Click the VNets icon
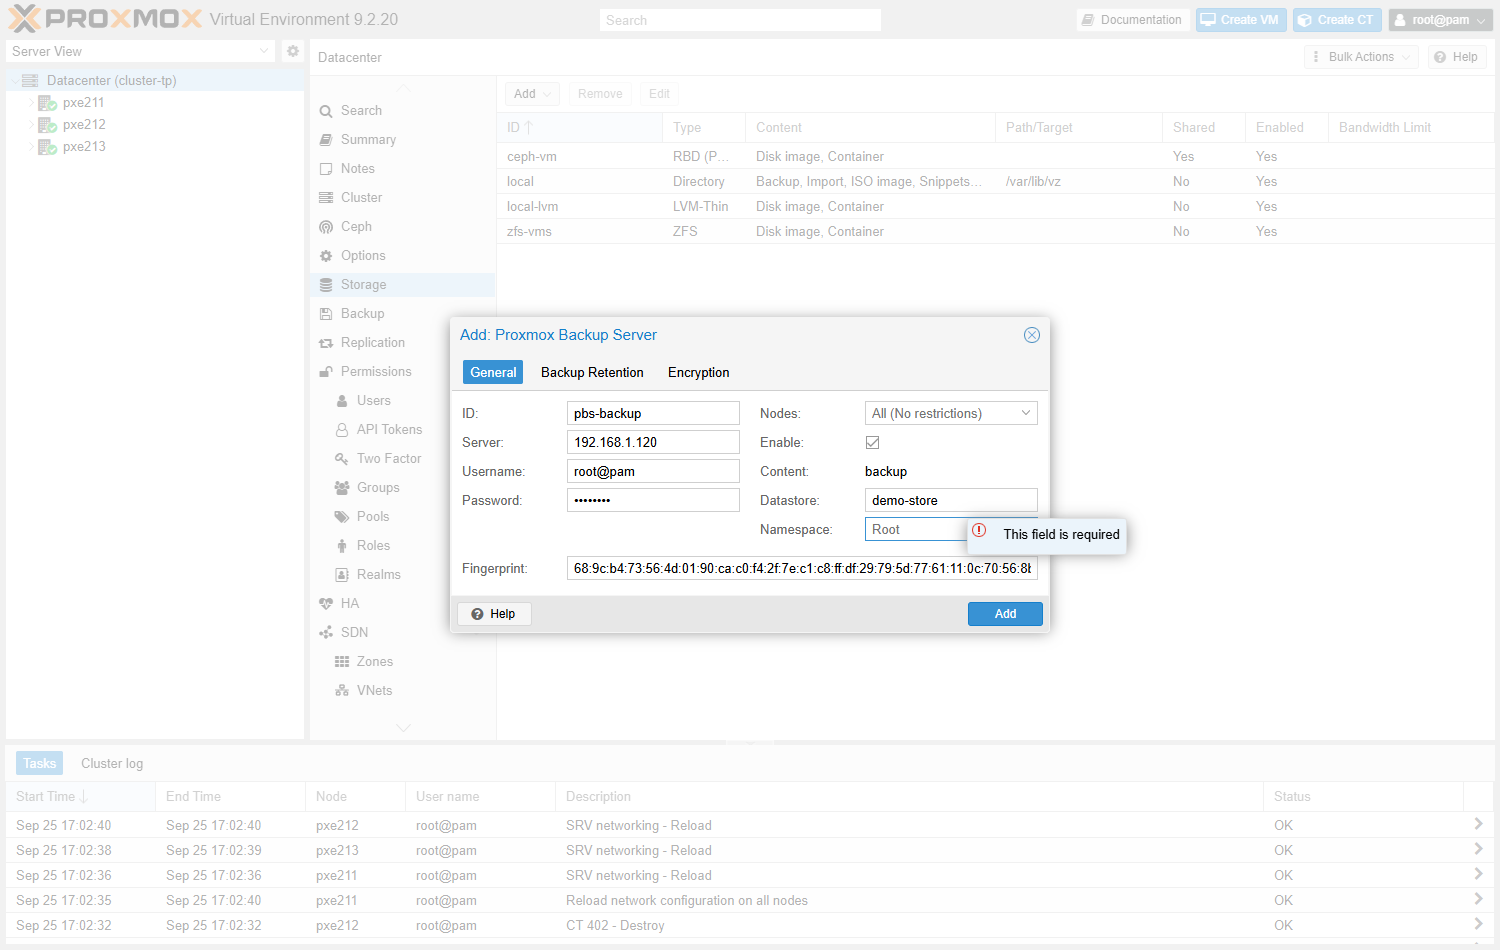The height and width of the screenshot is (950, 1500). (x=342, y=691)
